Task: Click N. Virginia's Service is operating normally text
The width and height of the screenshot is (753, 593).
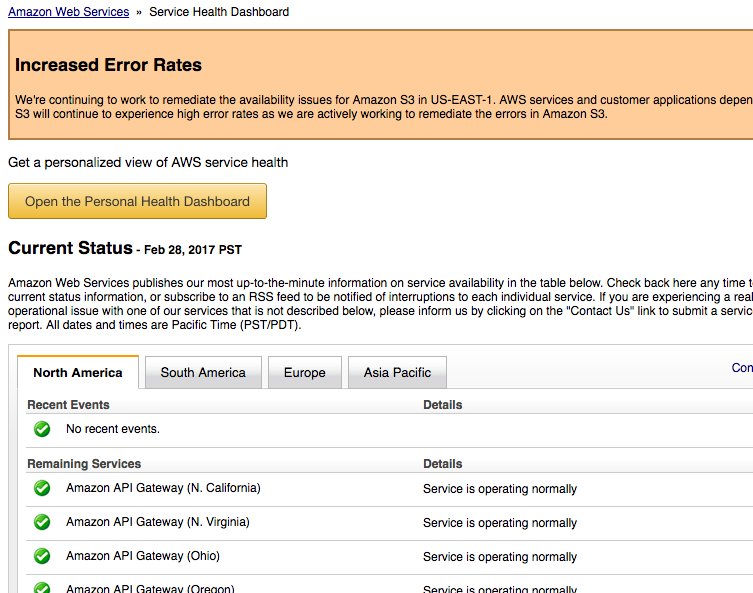Action: 500,523
